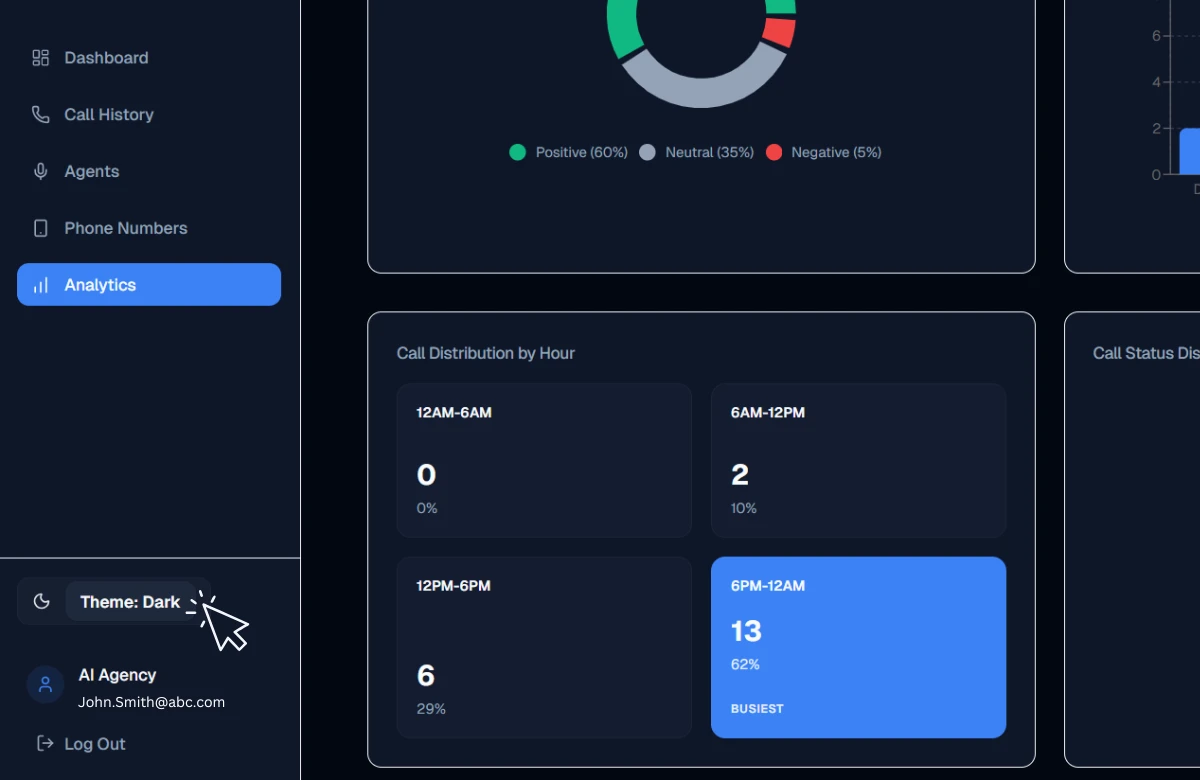The width and height of the screenshot is (1200, 780).
Task: Toggle the Theme: Dark switch
Action: click(x=114, y=601)
